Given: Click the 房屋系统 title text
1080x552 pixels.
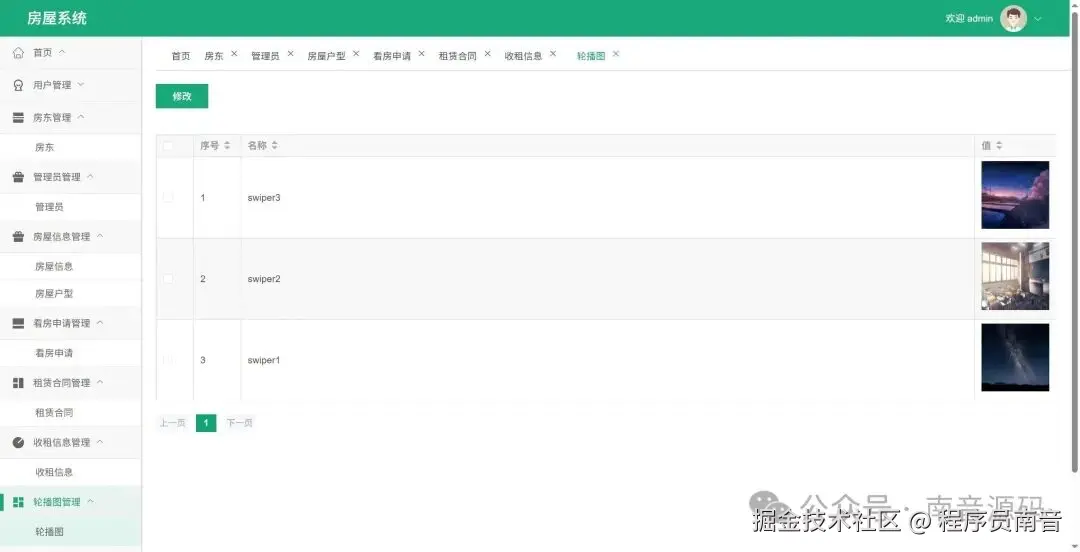Looking at the screenshot, I should [57, 19].
